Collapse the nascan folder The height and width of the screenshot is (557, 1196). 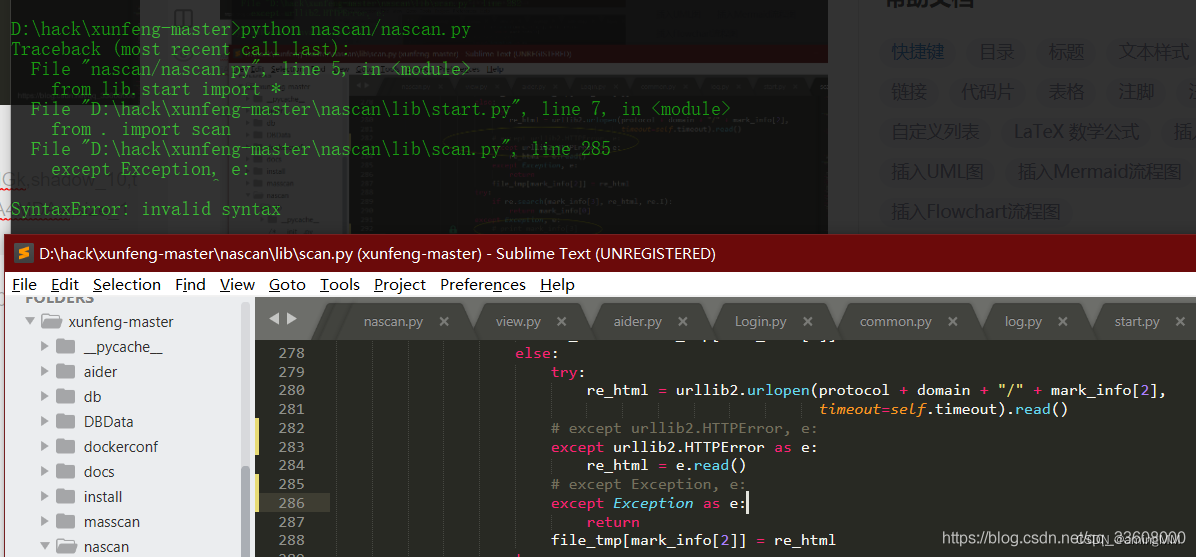(45, 546)
